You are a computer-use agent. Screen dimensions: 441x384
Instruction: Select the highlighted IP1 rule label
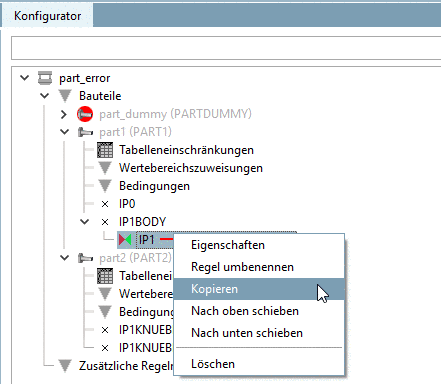(x=147, y=240)
